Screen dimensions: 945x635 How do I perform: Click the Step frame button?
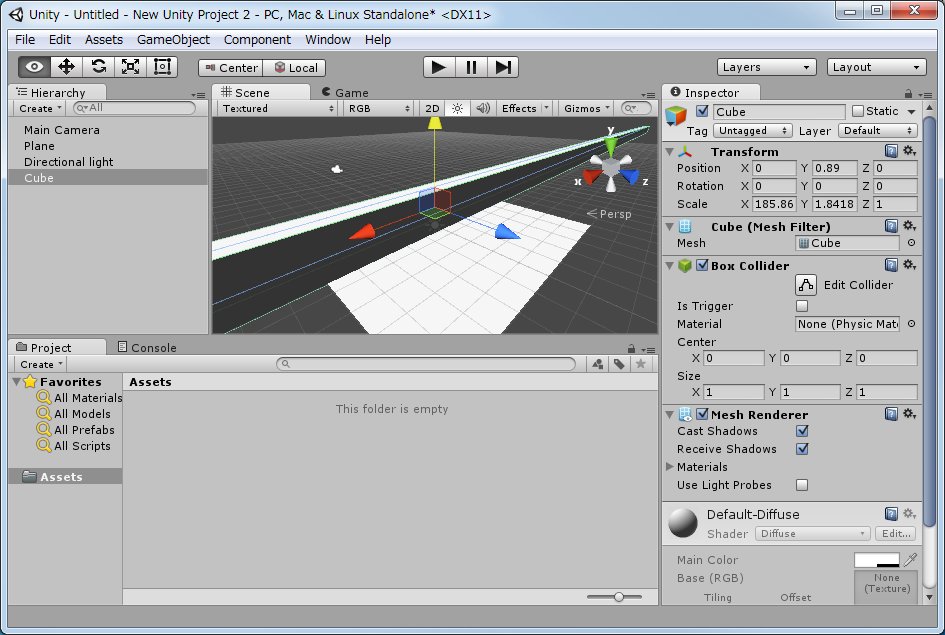[x=504, y=67]
